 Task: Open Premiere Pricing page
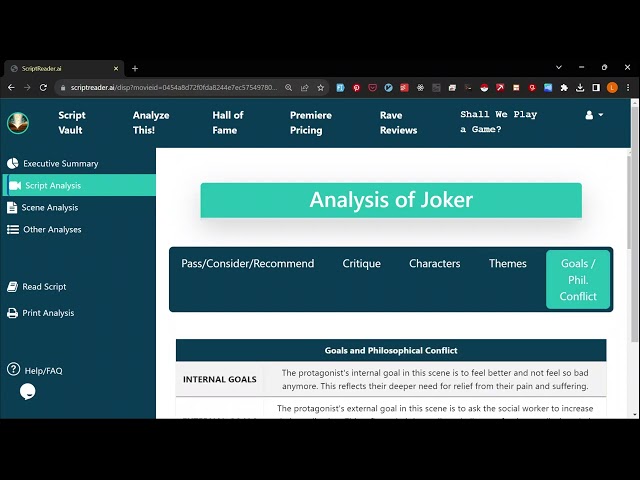(x=311, y=122)
